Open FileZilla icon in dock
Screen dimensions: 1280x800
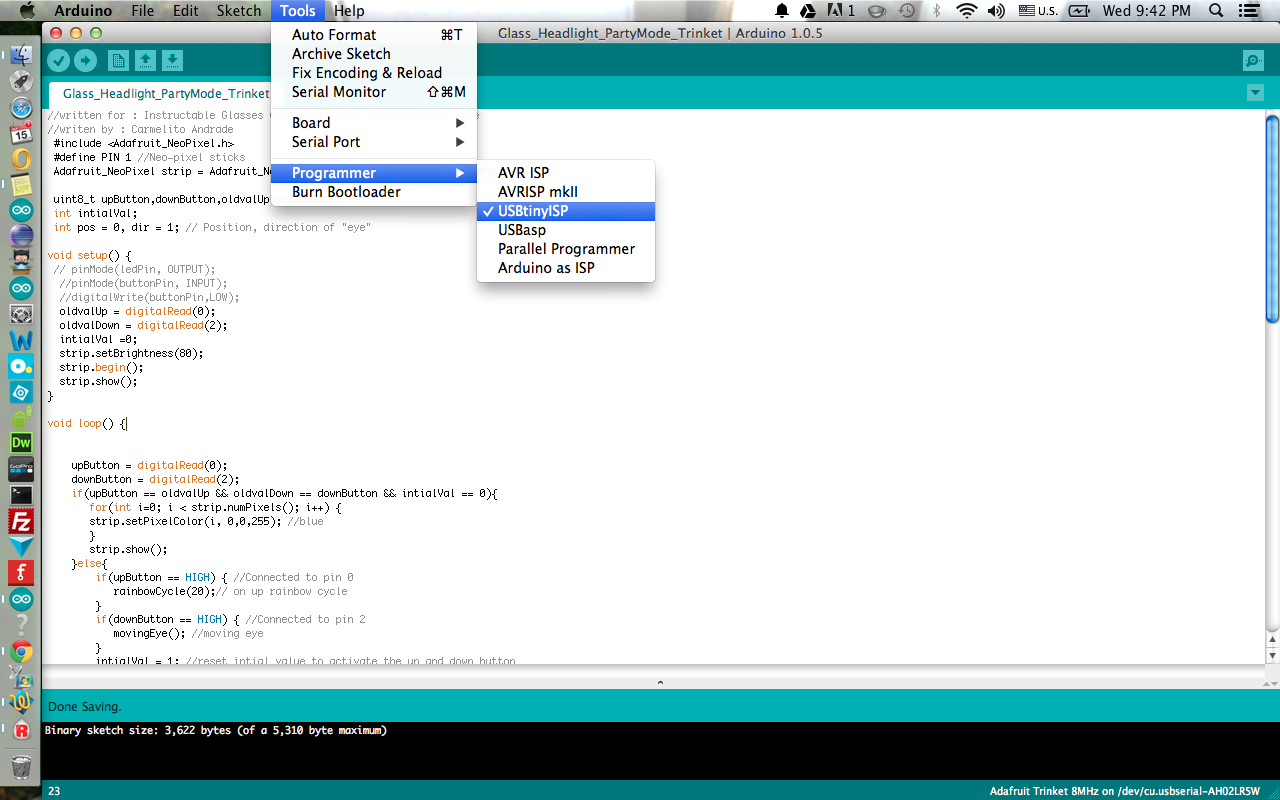[x=21, y=521]
